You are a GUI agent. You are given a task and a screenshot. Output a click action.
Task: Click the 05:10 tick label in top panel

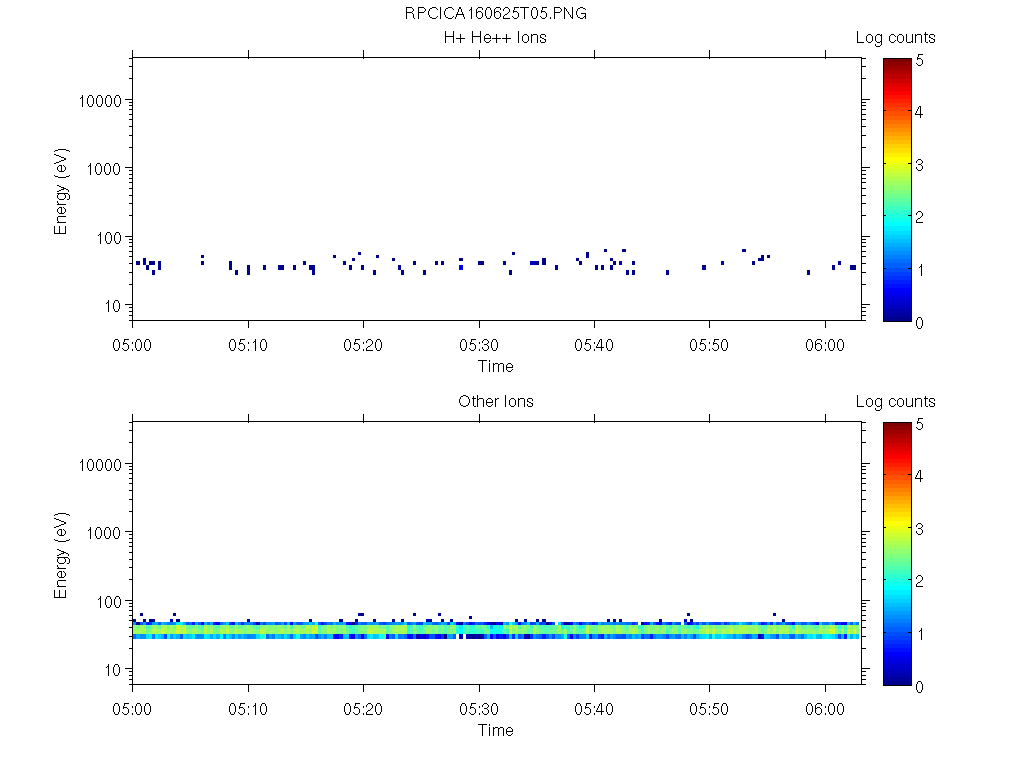pyautogui.click(x=248, y=345)
